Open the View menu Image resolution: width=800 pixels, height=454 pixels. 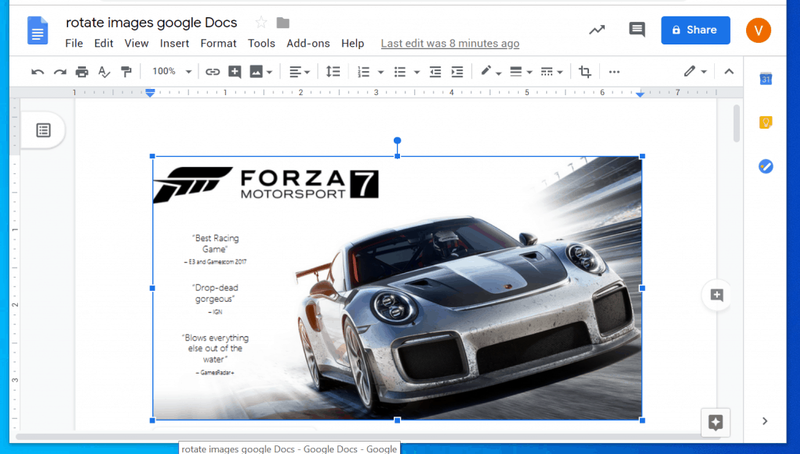tap(136, 43)
